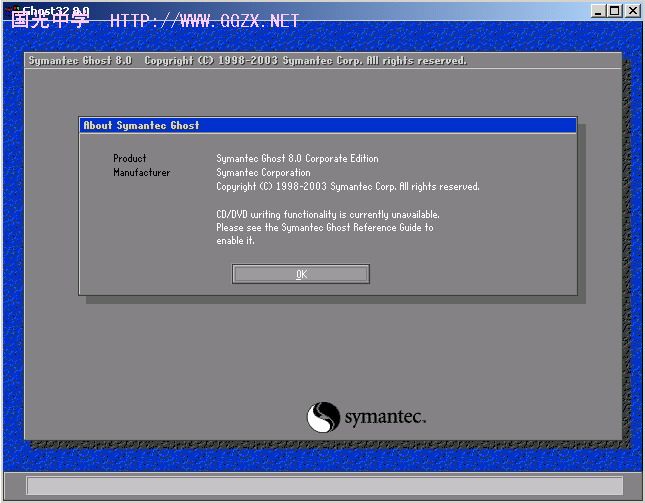
Task: Click 'Symantec Corporation' text
Action: [x=263, y=172]
